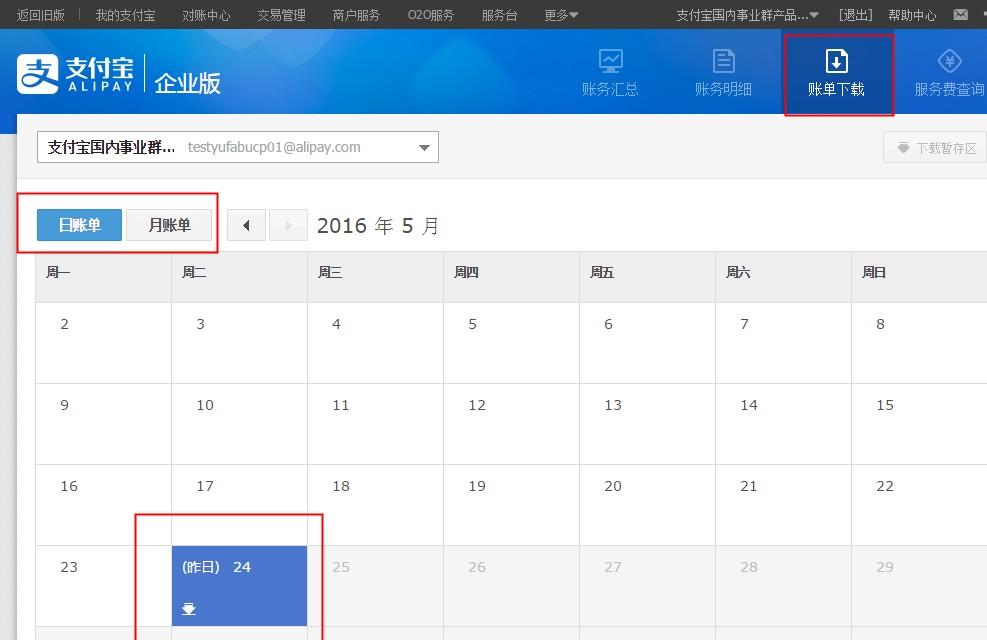The image size is (987, 640).
Task: Open 账单下载 download icon
Action: (837, 73)
